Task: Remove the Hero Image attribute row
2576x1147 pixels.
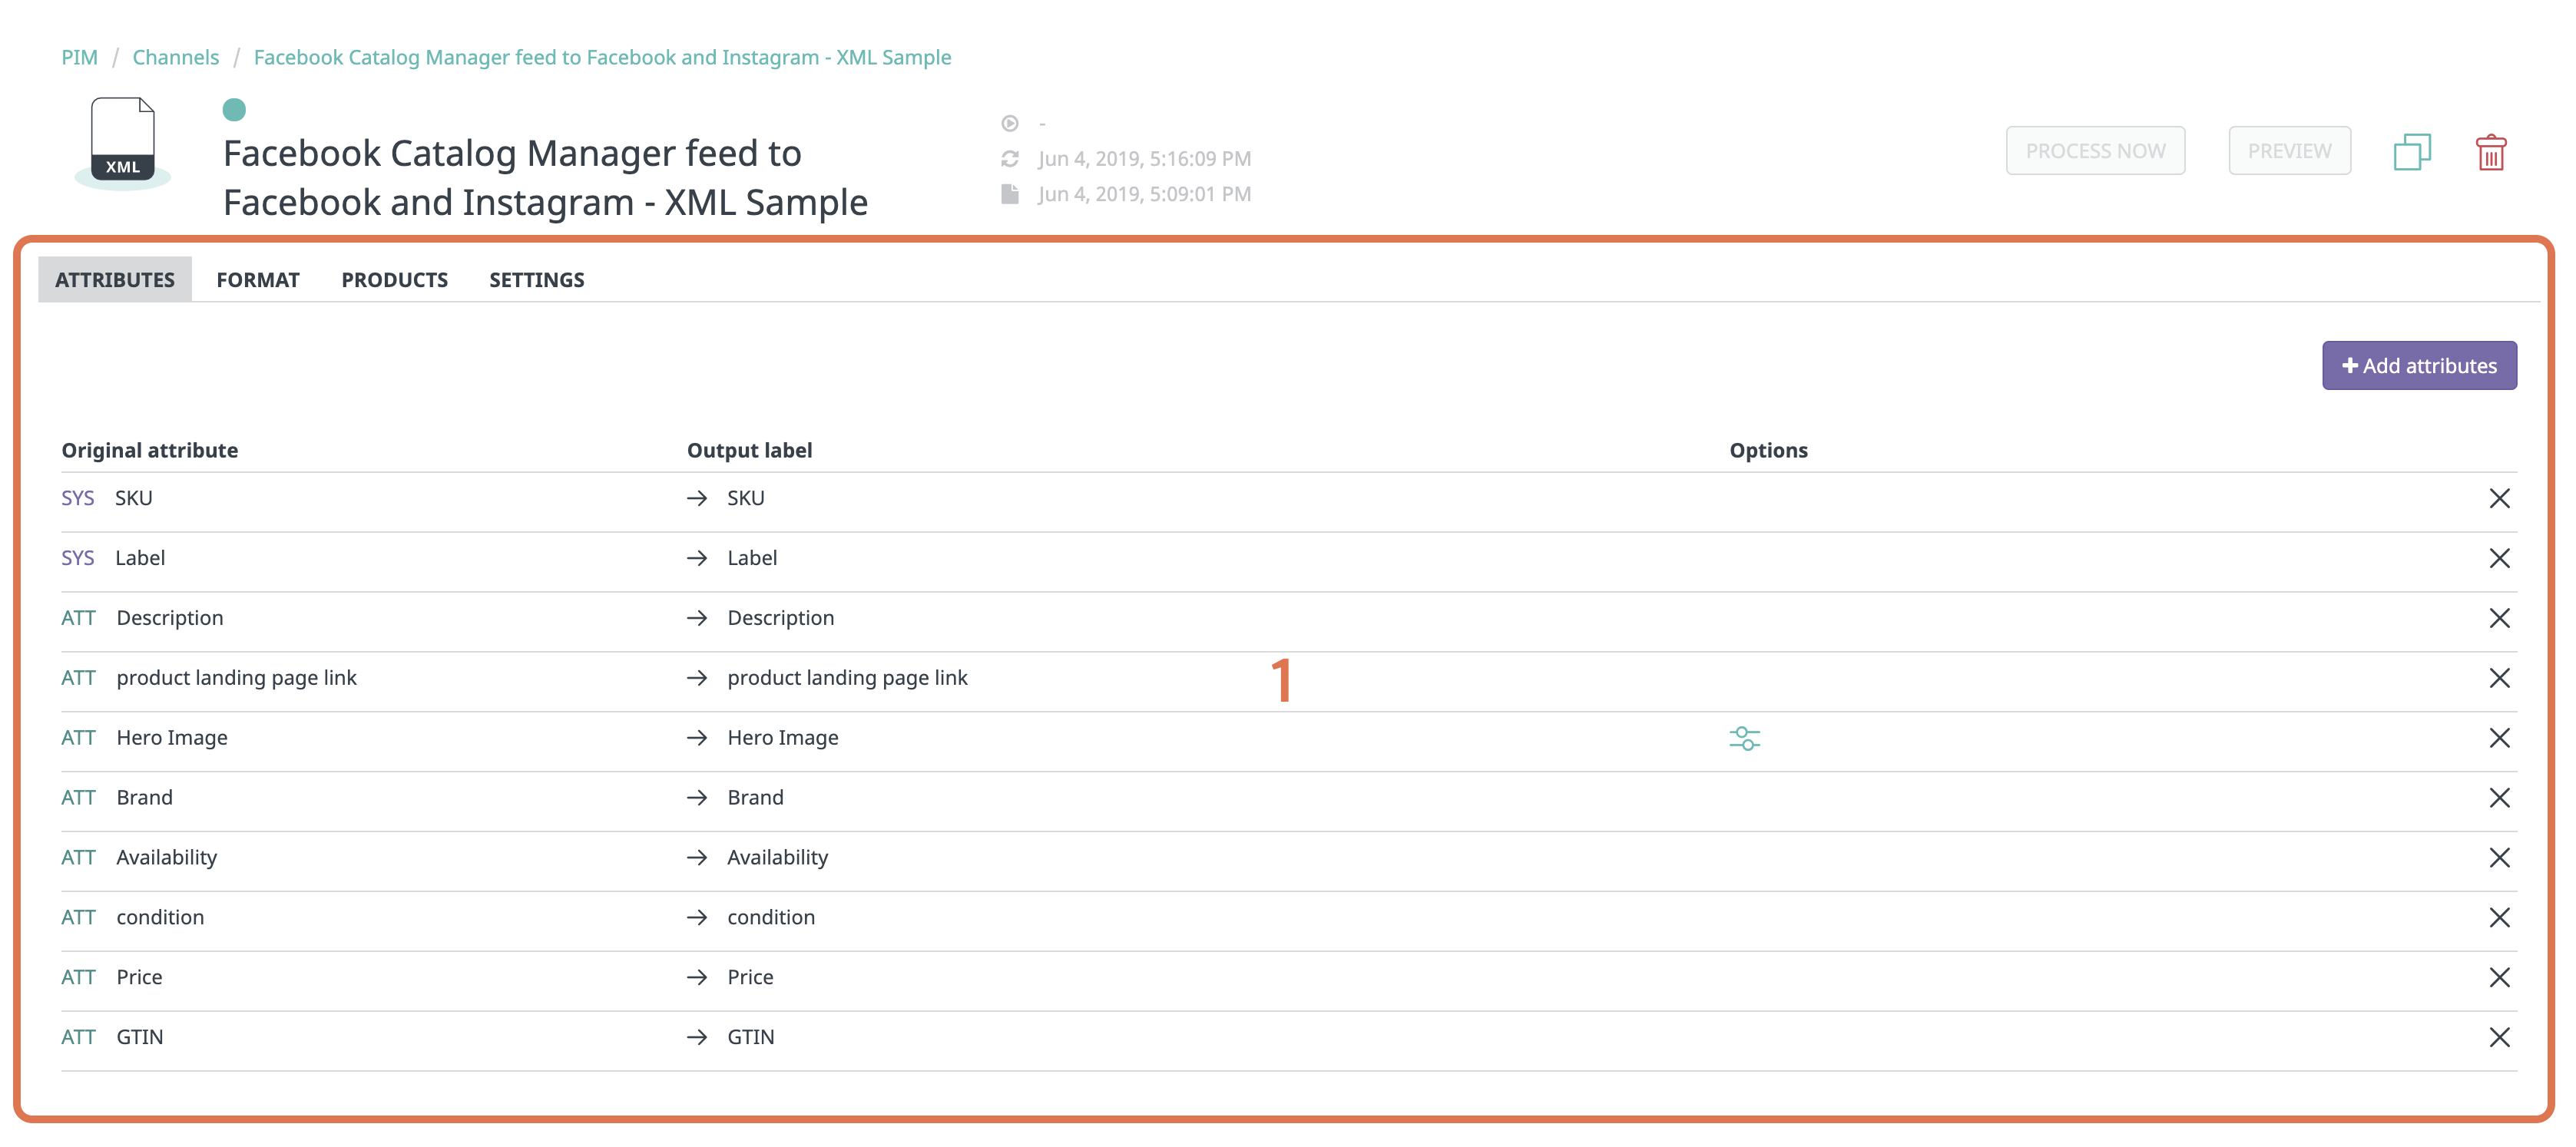Action: pos(2499,738)
